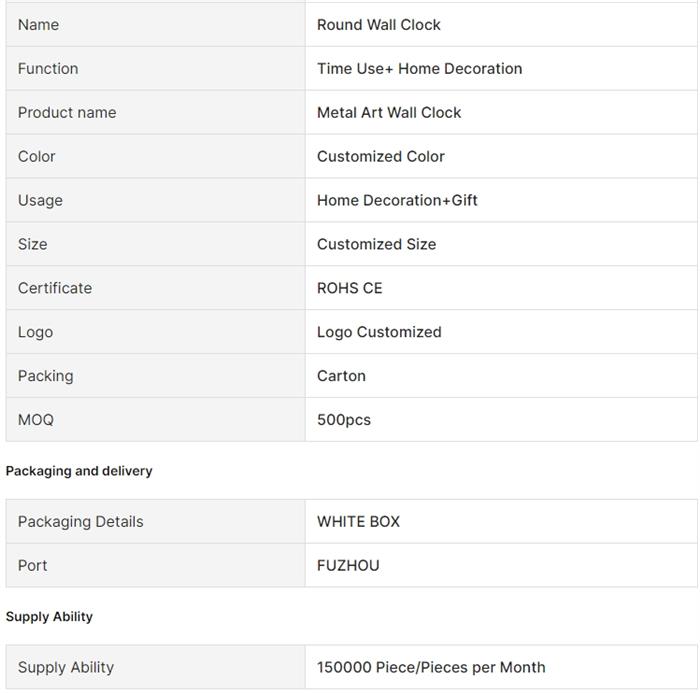
Task: Select the 500pcs MOQ value
Action: pyautogui.click(x=344, y=420)
